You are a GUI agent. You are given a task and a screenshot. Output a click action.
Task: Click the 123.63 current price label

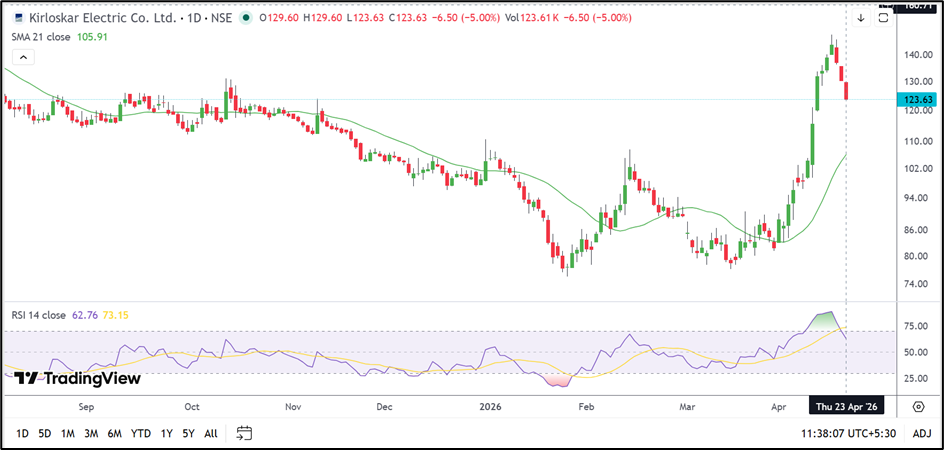[x=918, y=100]
